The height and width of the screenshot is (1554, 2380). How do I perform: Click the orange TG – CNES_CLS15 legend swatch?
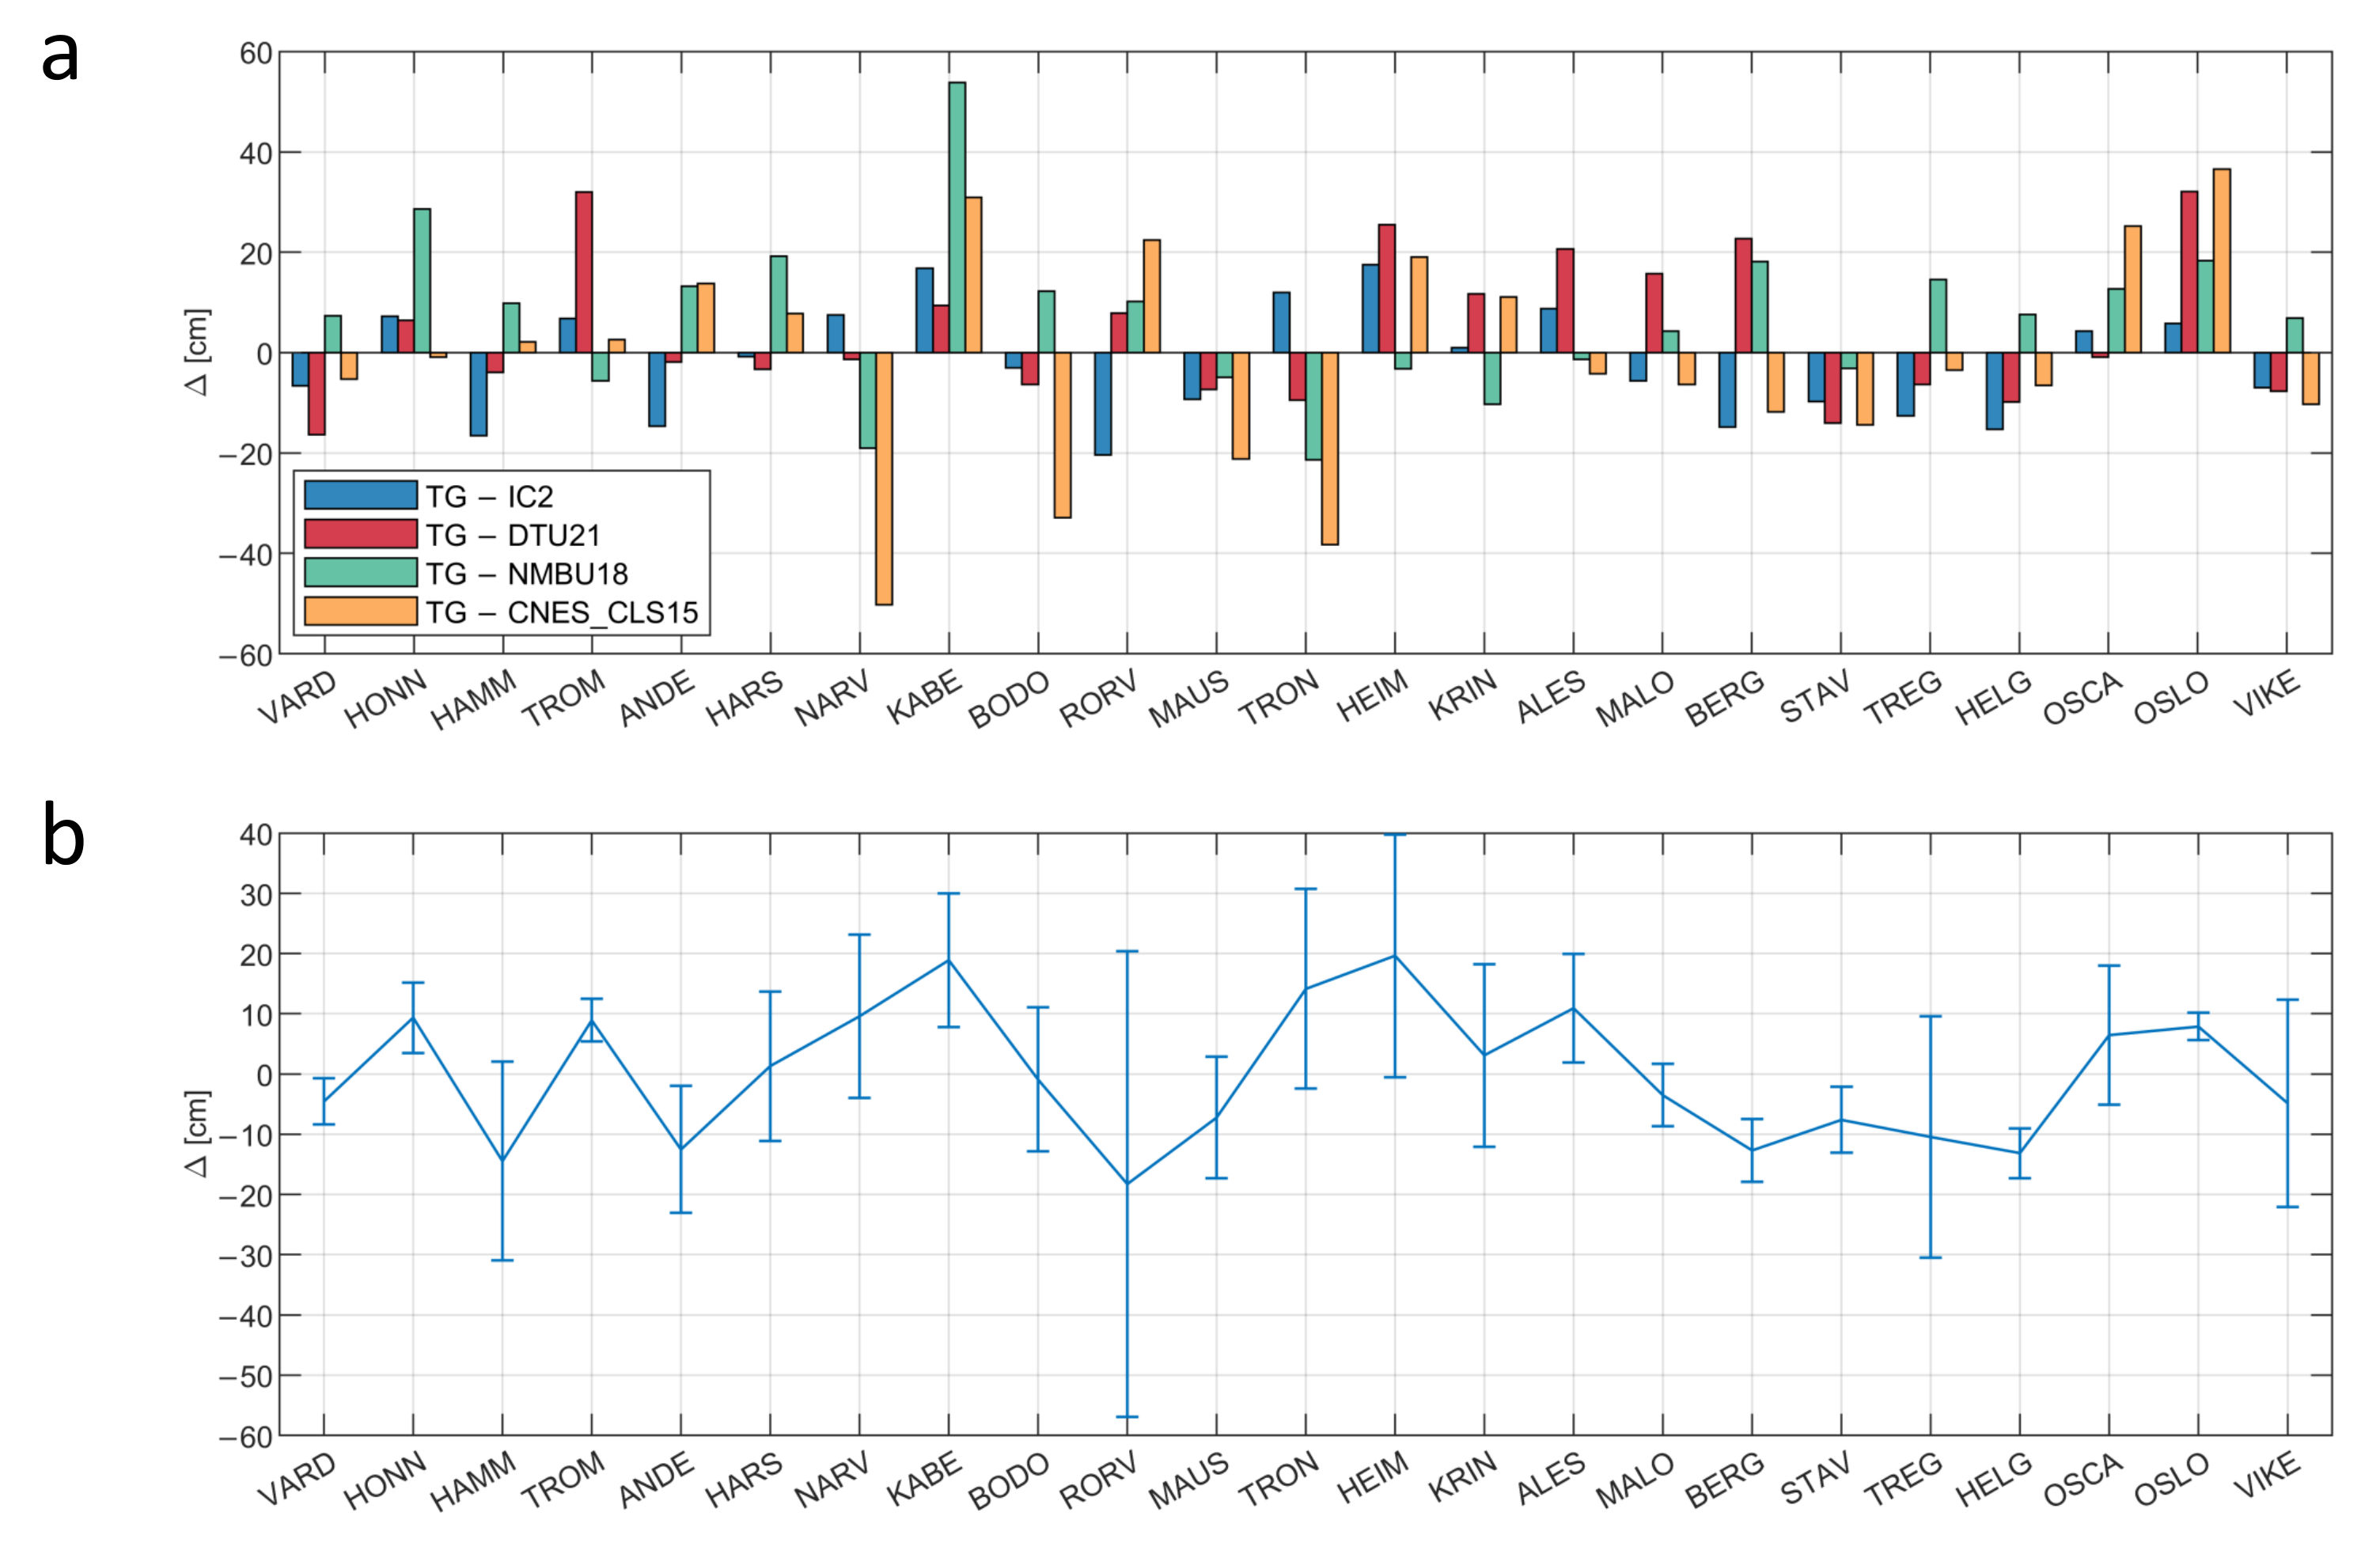360,611
